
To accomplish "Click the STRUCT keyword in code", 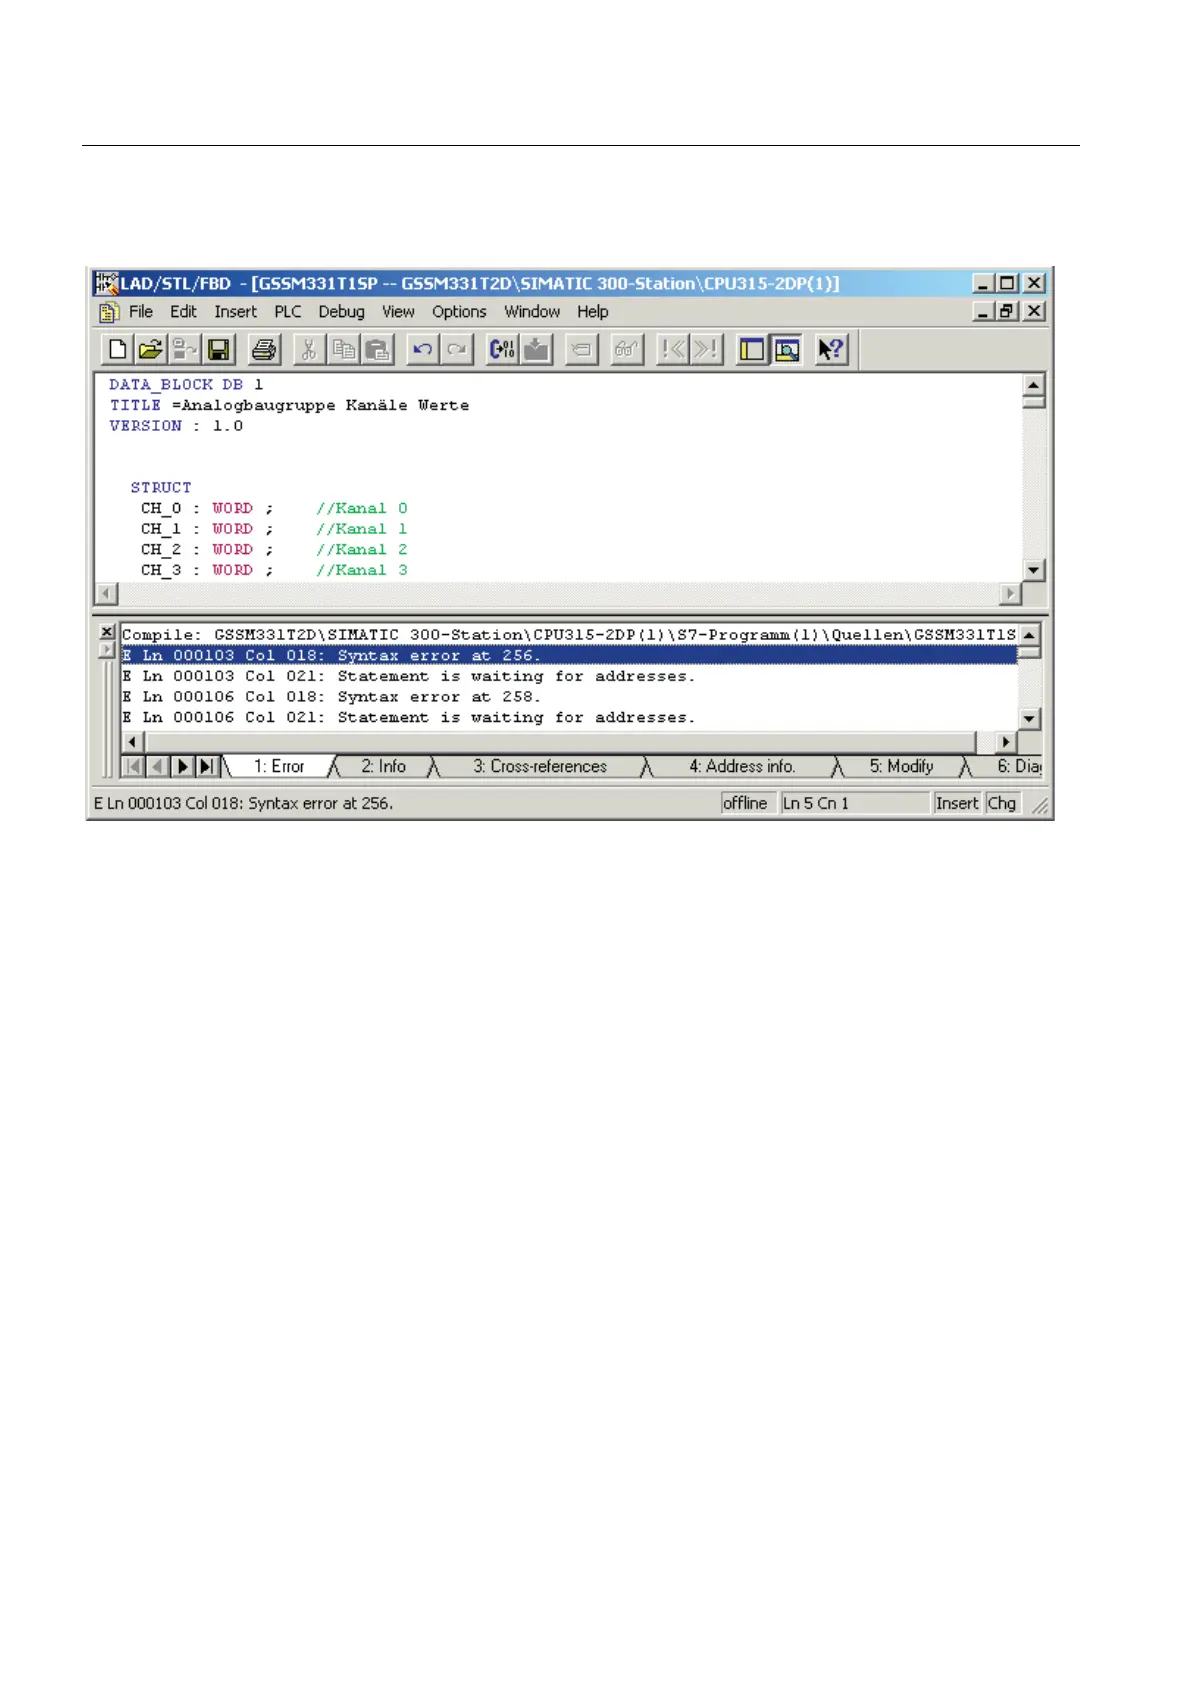I will pos(161,487).
